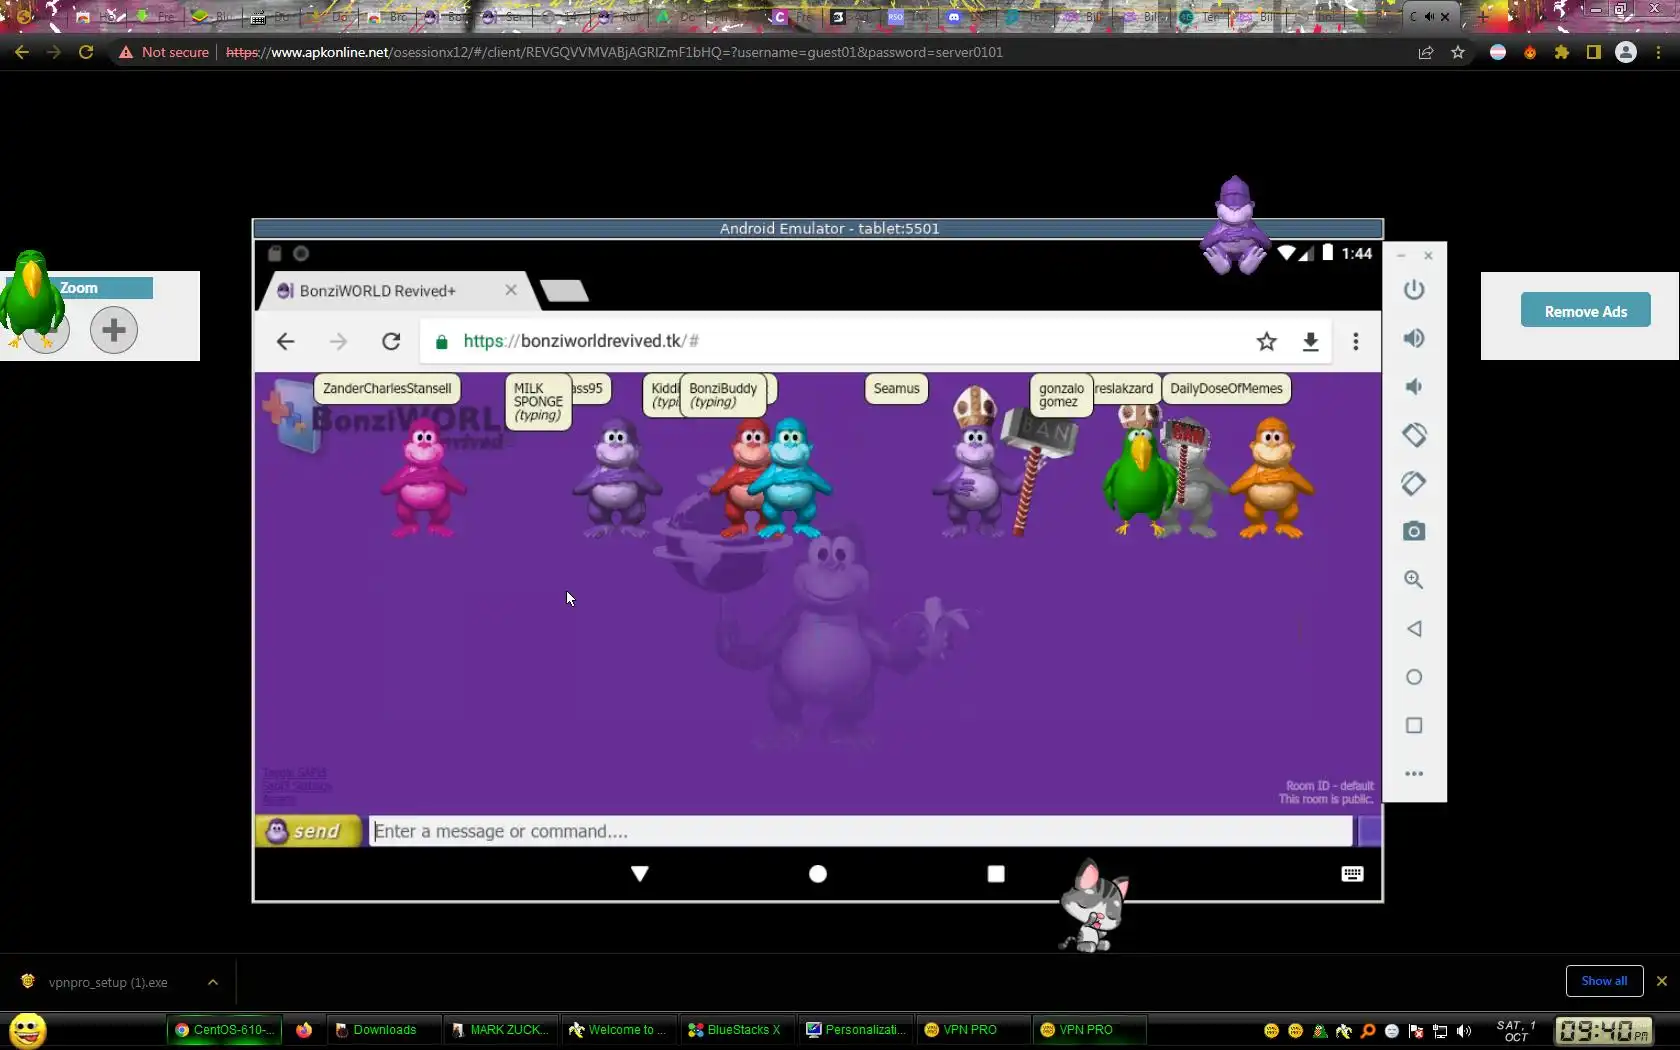Screen dimensions: 1680x1050
Task: Open Chrome profile avatar menu
Action: click(1626, 52)
